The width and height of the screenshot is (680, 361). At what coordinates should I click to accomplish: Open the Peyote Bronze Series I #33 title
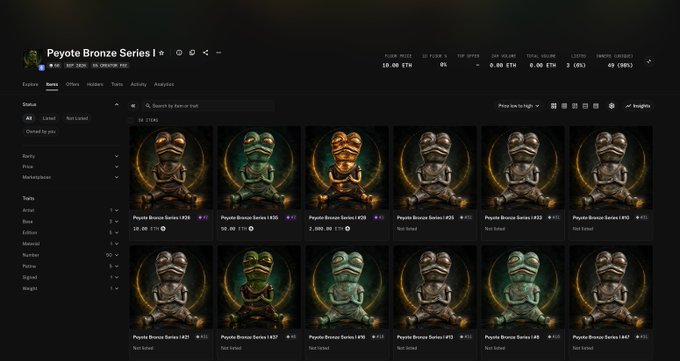[x=513, y=218]
